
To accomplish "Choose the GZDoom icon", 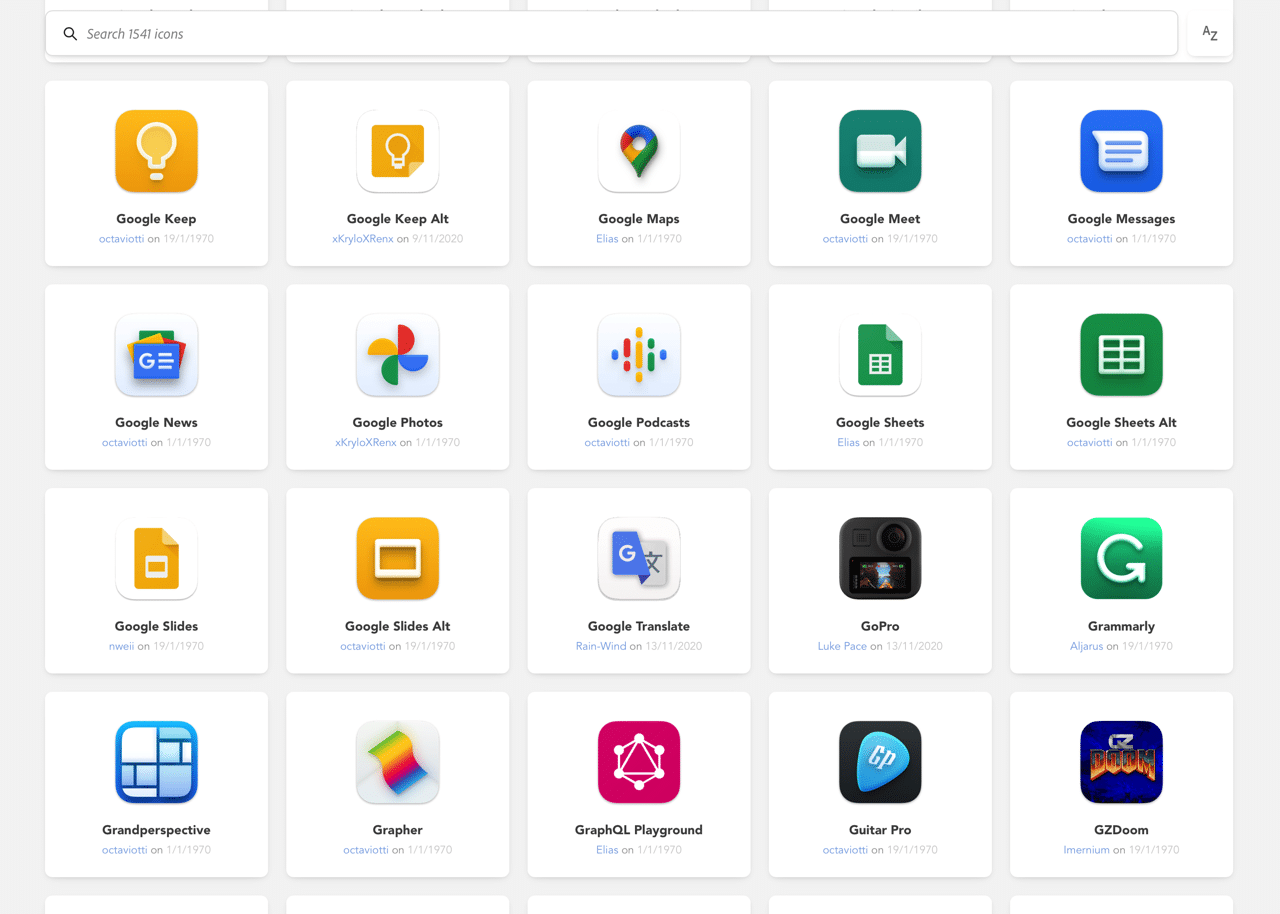I will [x=1121, y=762].
